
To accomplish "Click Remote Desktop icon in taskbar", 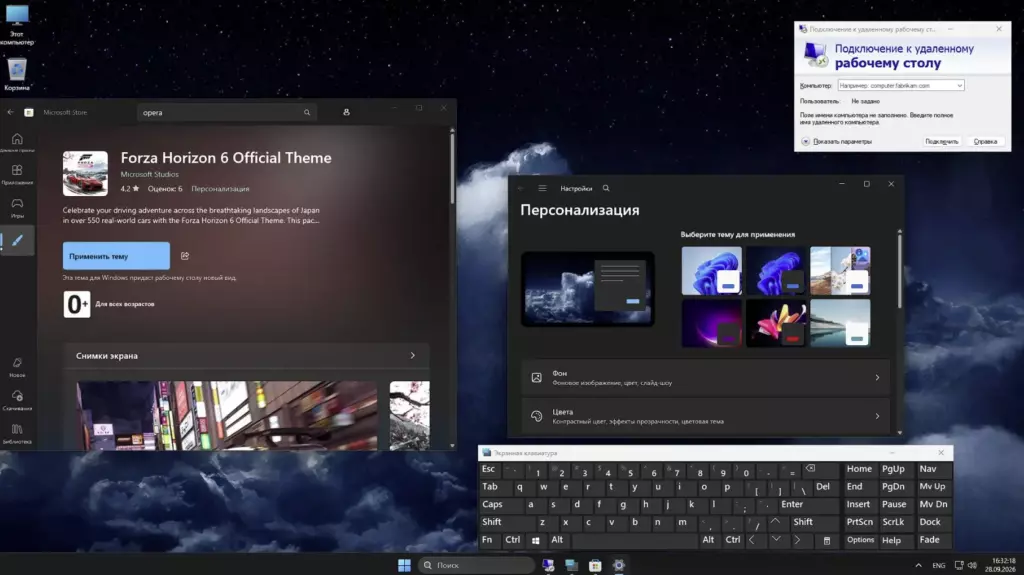I will tap(548, 565).
